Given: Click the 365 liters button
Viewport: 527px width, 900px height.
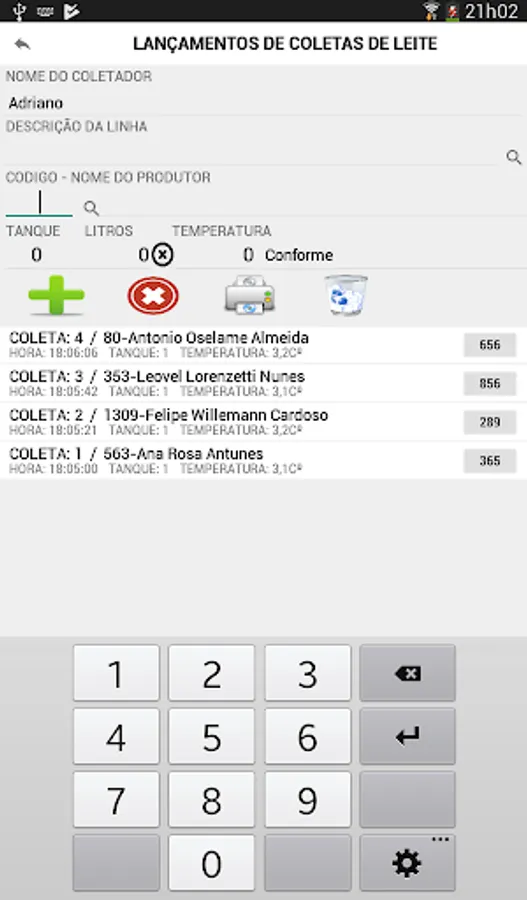Looking at the screenshot, I should coord(490,461).
